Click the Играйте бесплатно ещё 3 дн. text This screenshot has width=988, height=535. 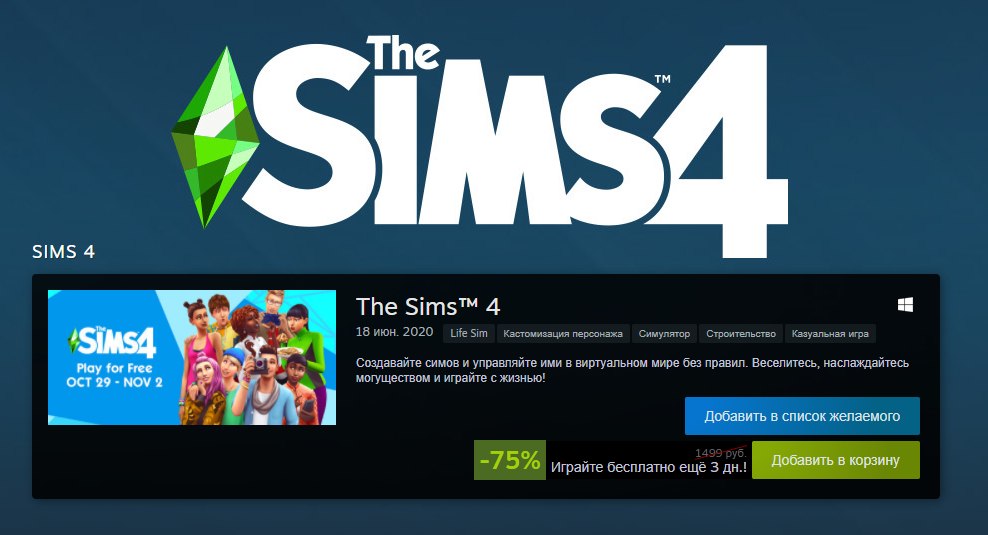[648, 468]
